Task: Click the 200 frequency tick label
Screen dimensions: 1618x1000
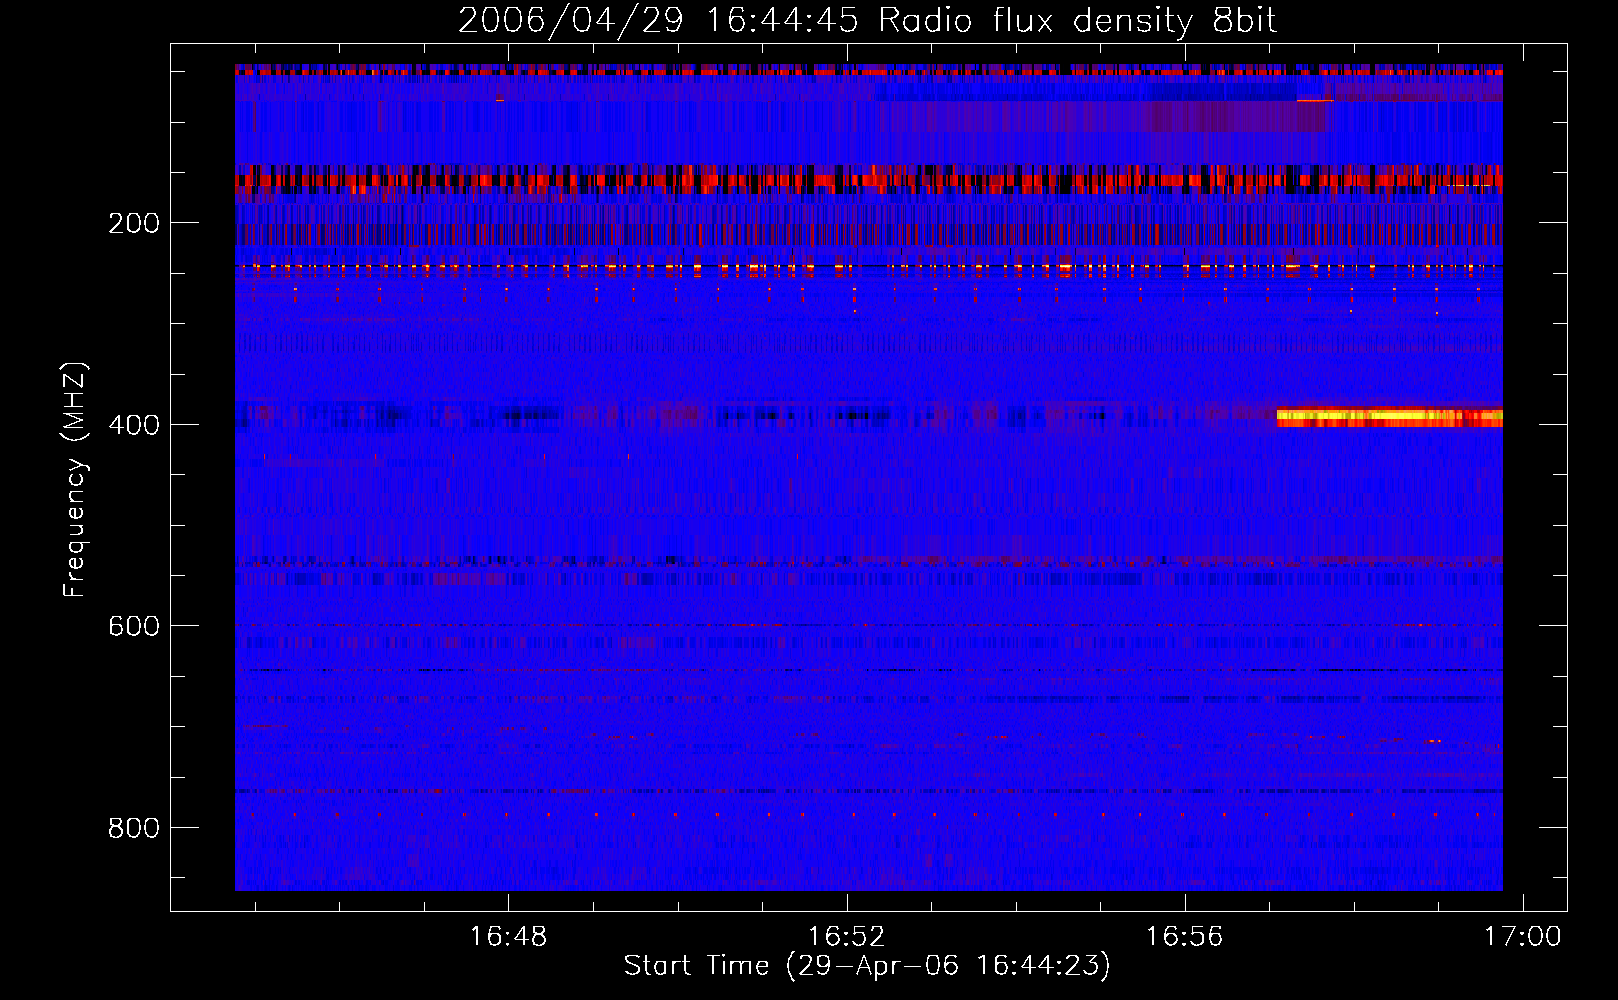Action: (x=134, y=223)
